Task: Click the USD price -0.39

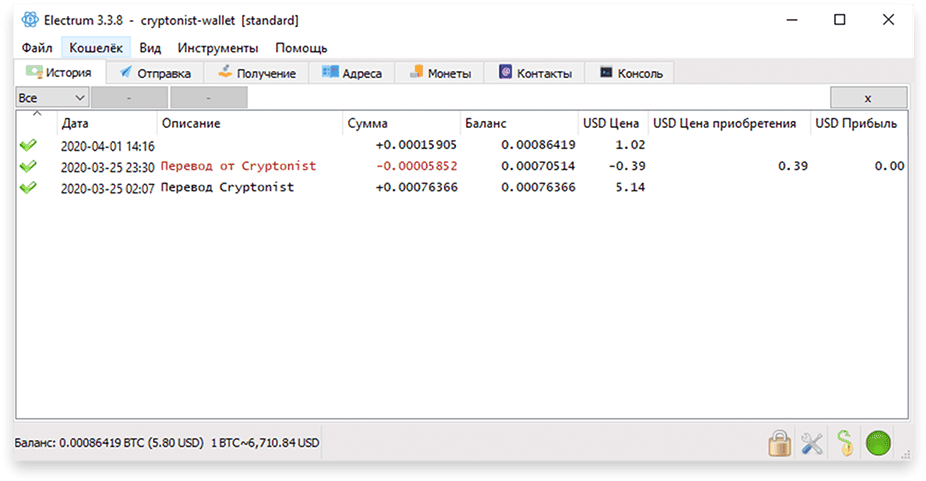Action: [627, 166]
